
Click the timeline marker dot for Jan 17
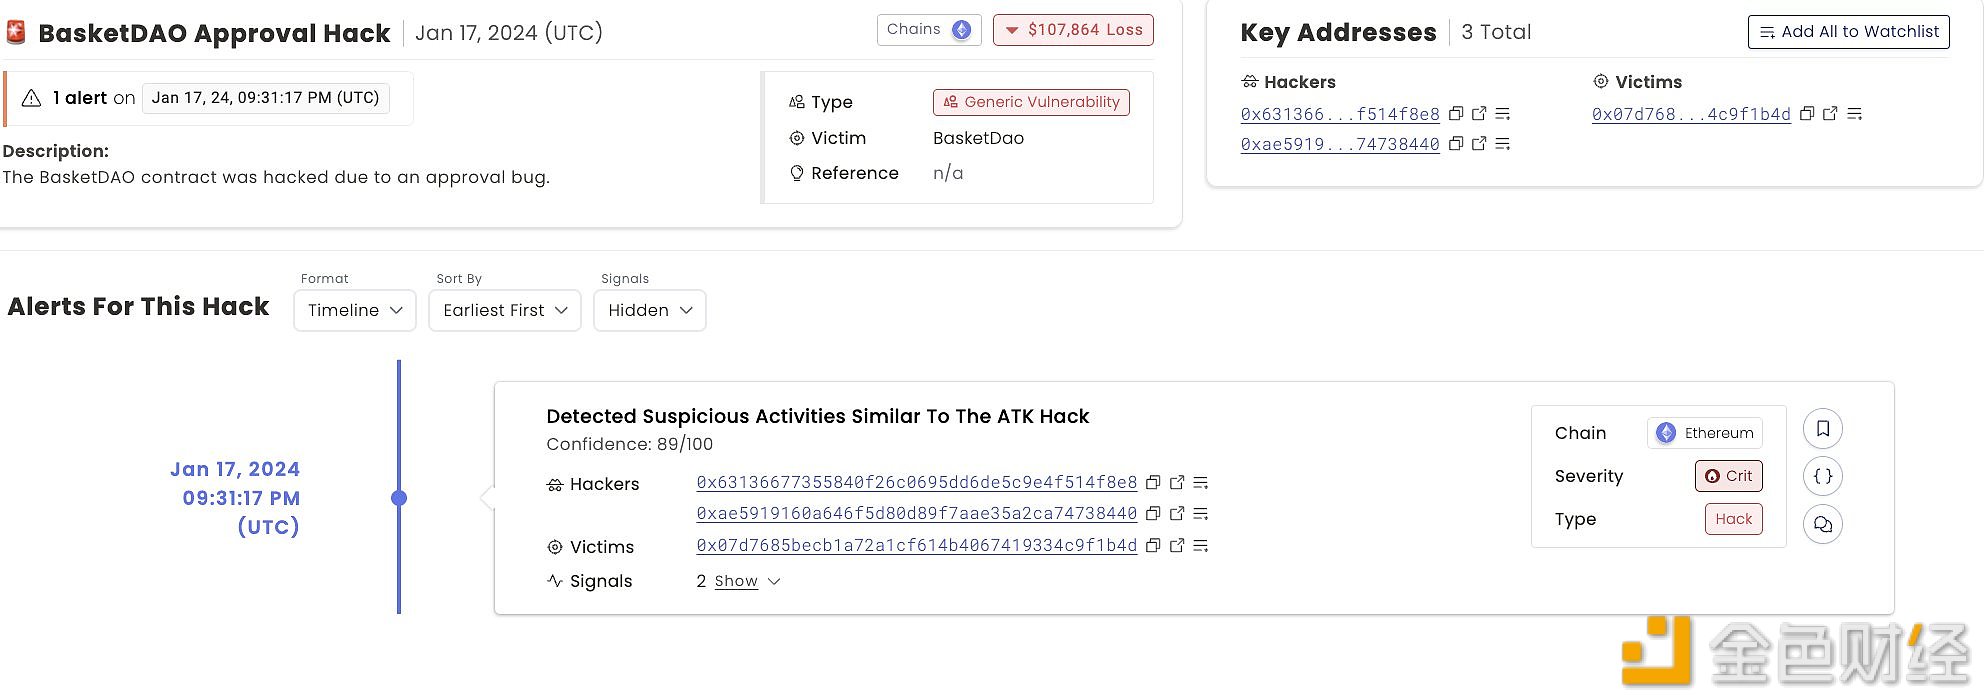coord(399,498)
